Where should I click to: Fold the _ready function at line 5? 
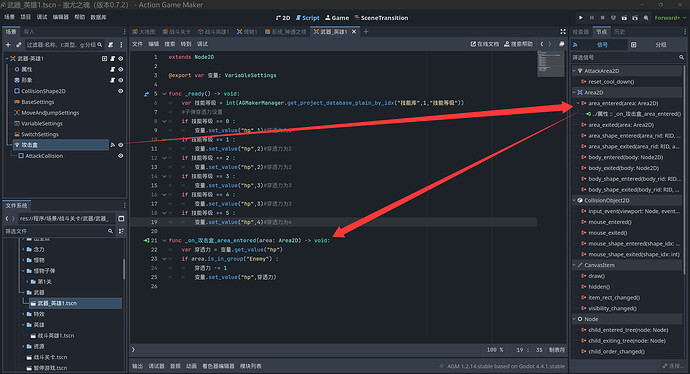164,94
